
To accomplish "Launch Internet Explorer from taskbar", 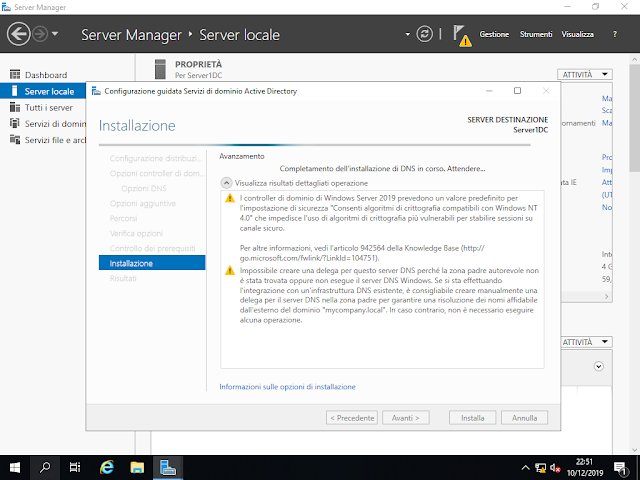I will click(x=107, y=467).
